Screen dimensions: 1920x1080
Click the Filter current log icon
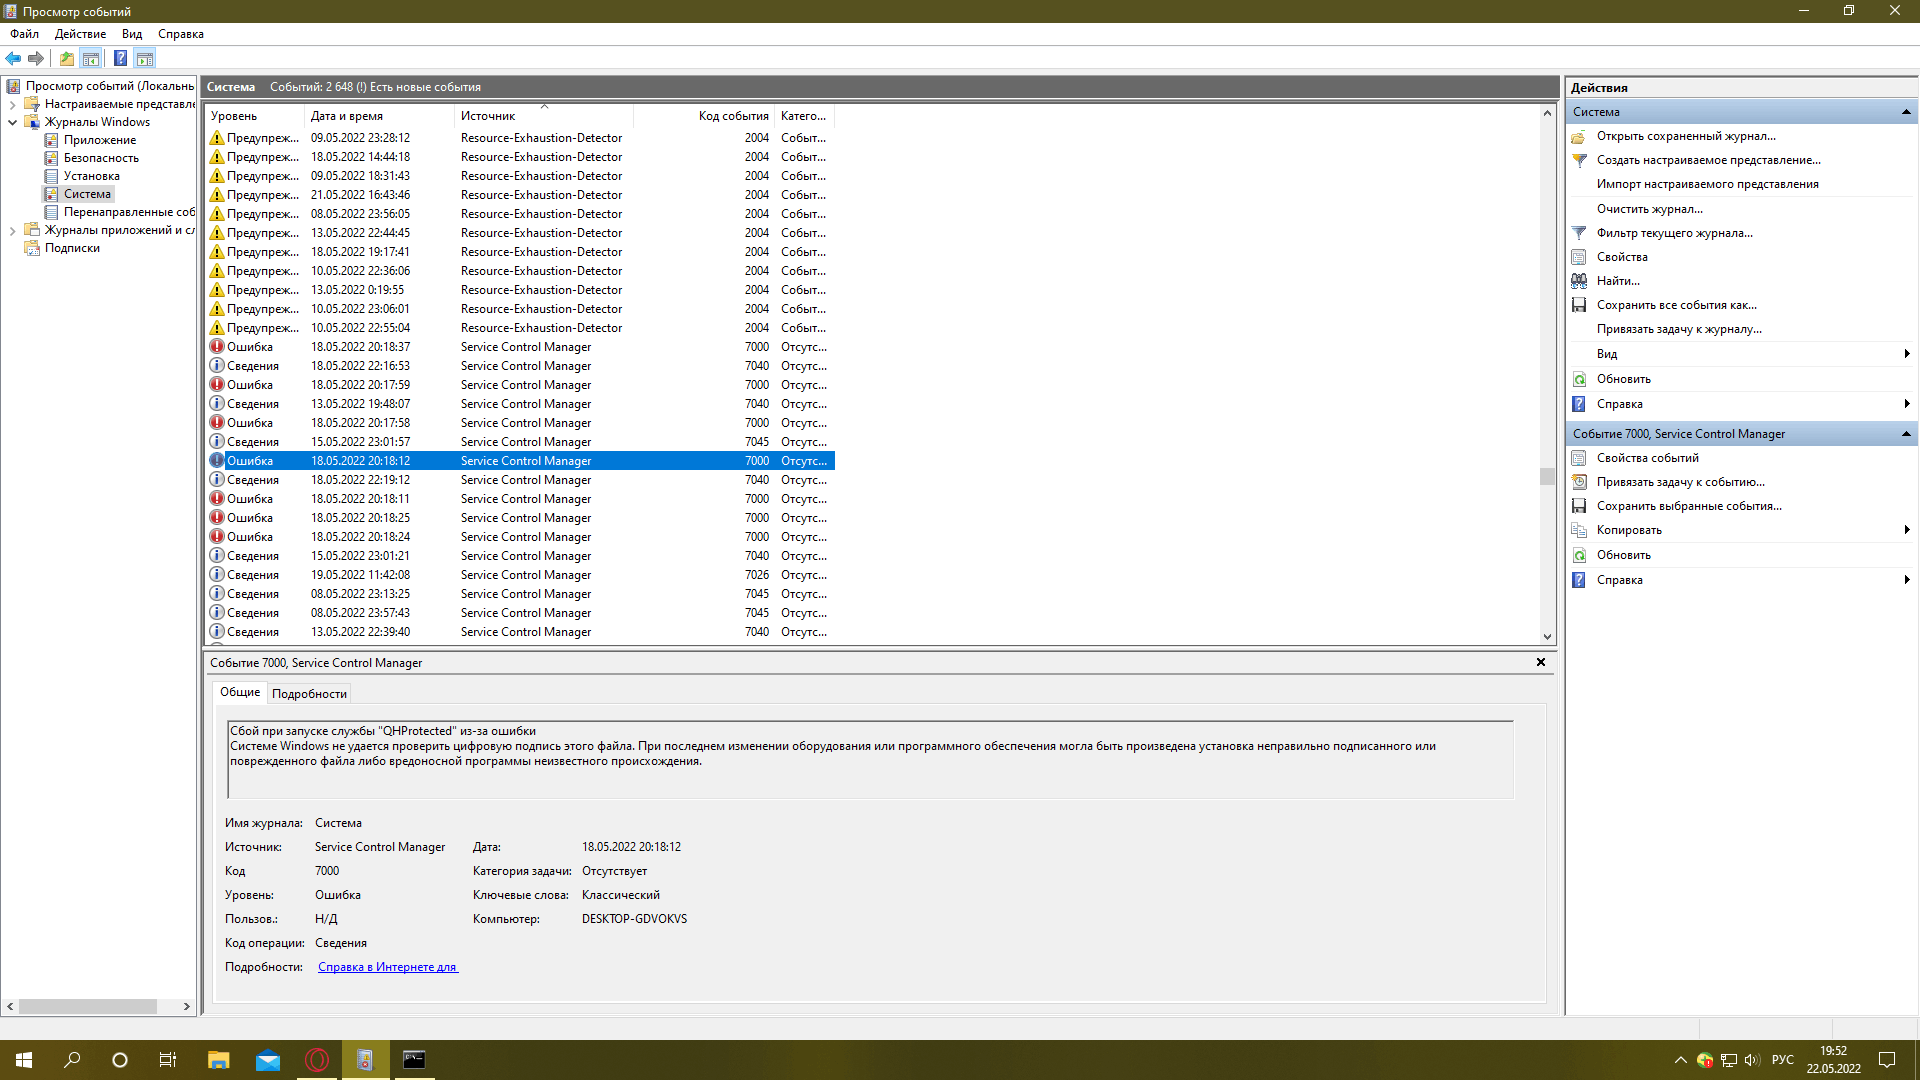pyautogui.click(x=1578, y=232)
